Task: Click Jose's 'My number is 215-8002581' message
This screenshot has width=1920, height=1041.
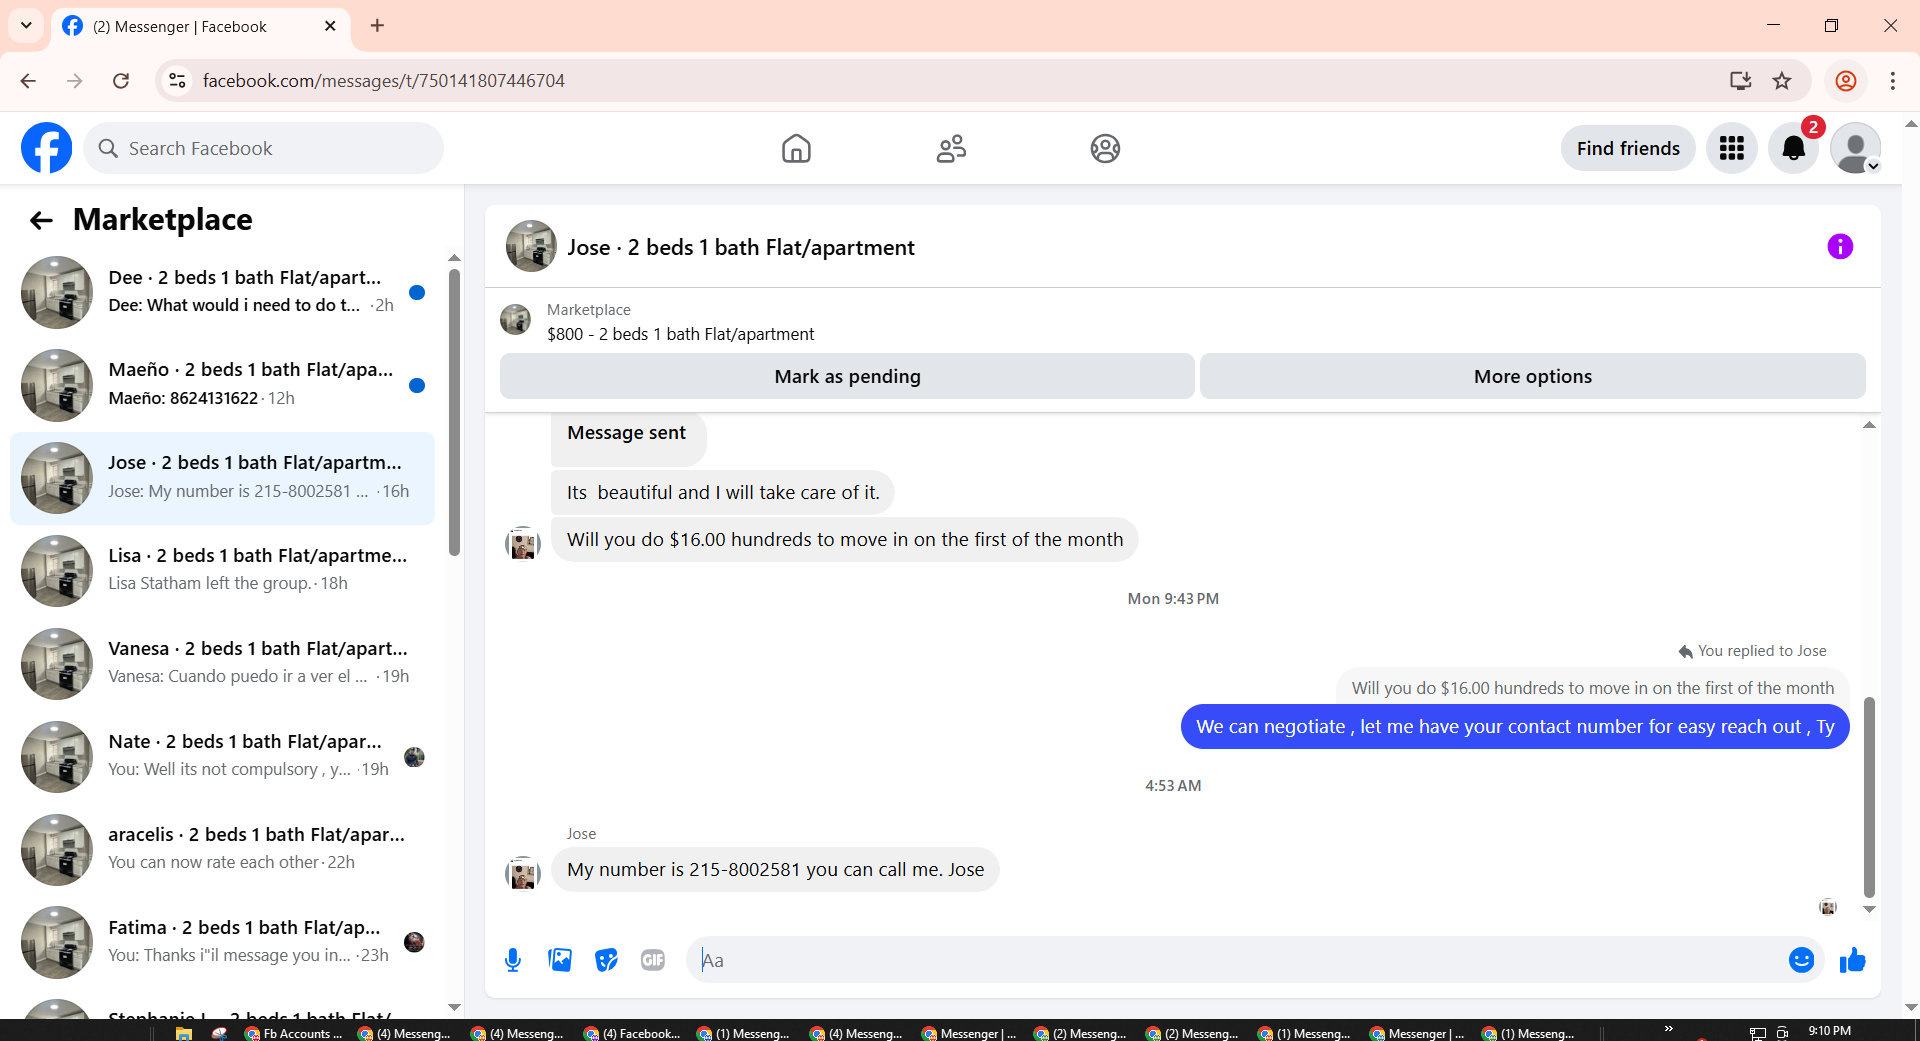Action: tap(775, 870)
